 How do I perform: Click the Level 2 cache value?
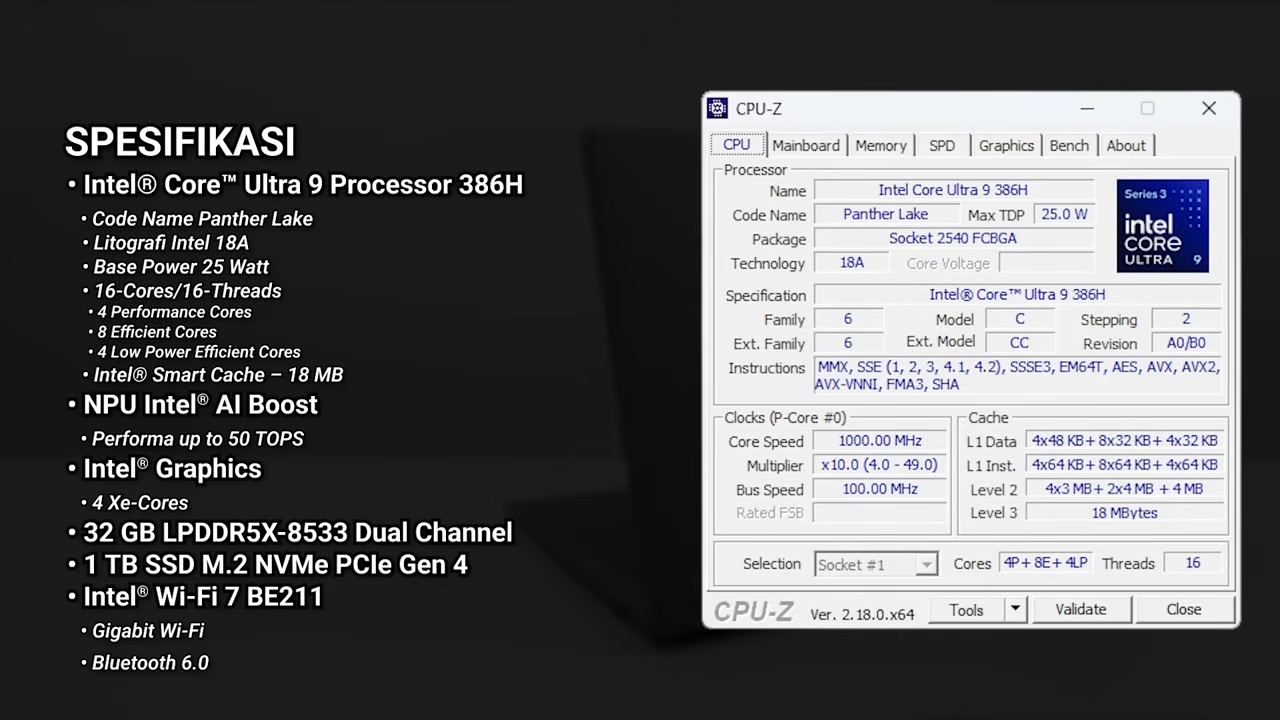point(1124,489)
